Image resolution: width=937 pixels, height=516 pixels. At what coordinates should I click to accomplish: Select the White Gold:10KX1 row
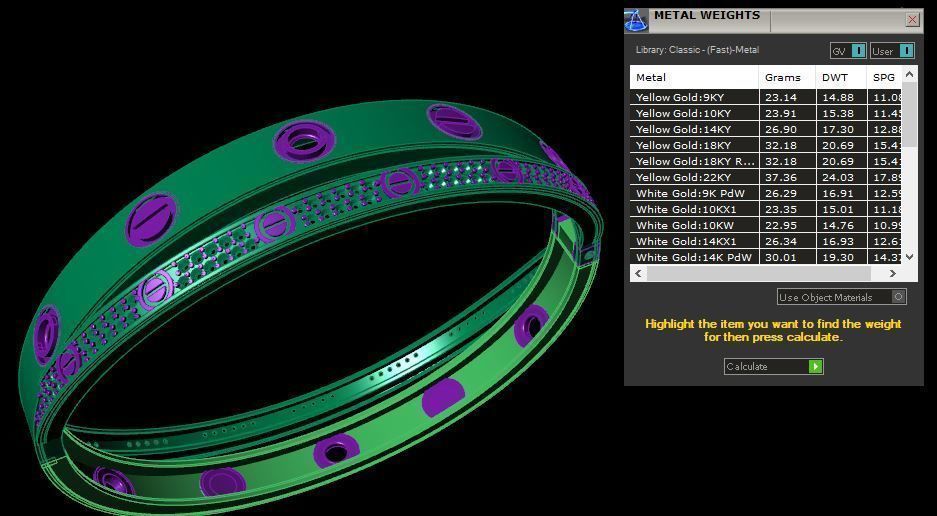pyautogui.click(x=765, y=209)
